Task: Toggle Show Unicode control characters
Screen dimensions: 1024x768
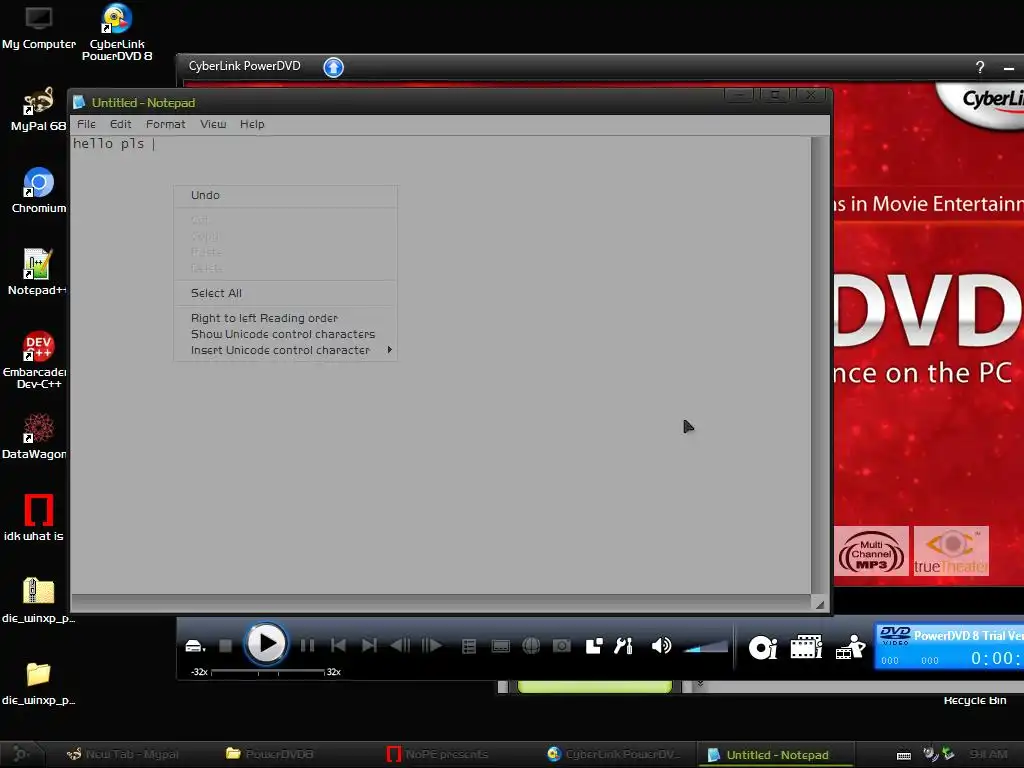Action: coord(285,334)
